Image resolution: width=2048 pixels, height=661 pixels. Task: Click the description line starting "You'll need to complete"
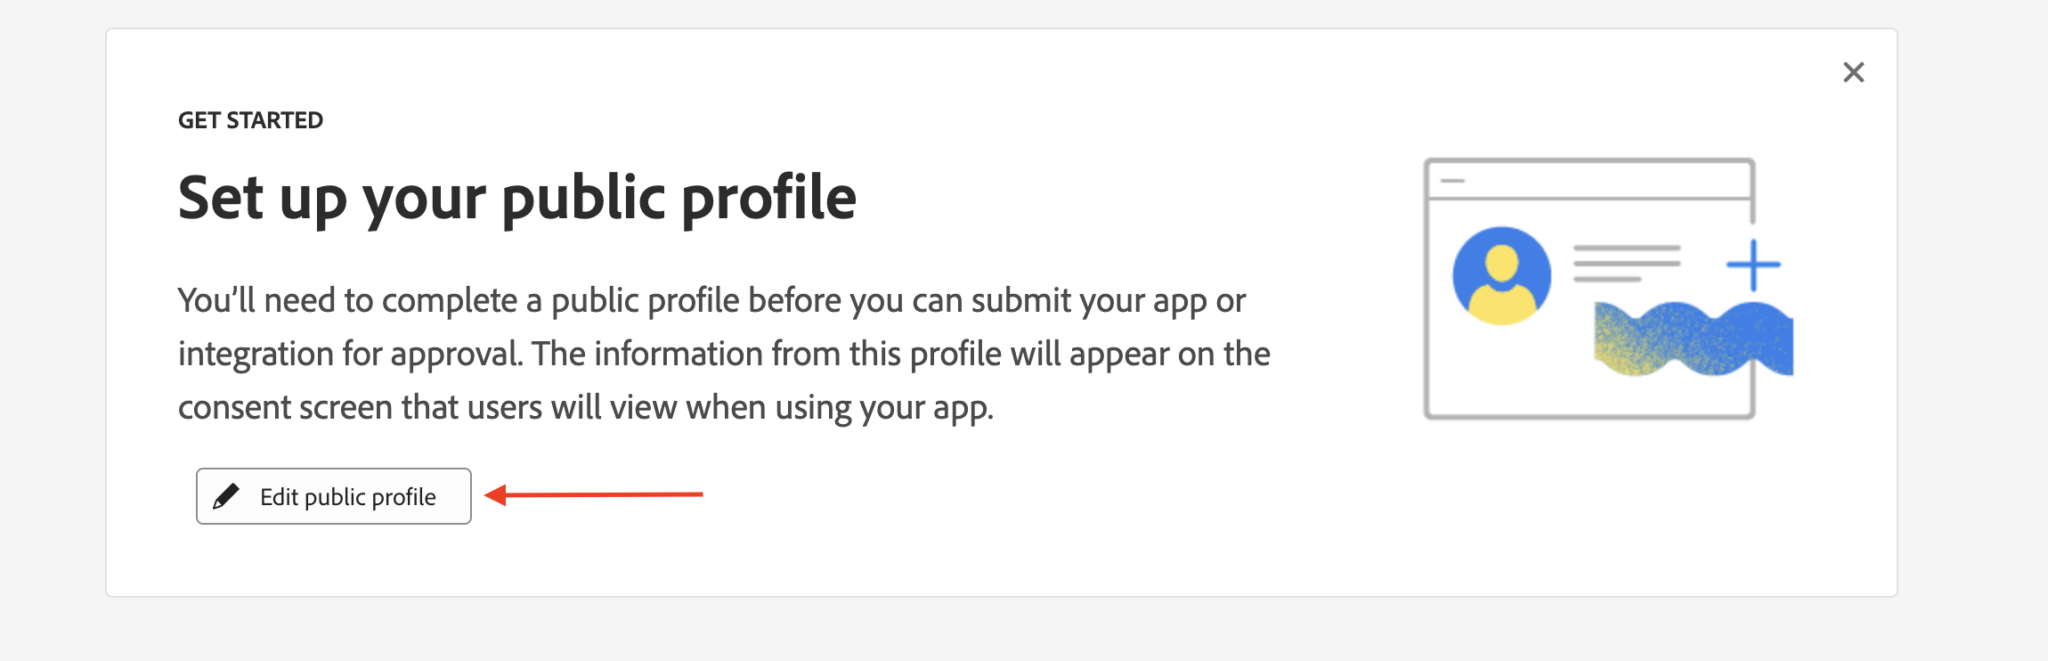tap(712, 300)
